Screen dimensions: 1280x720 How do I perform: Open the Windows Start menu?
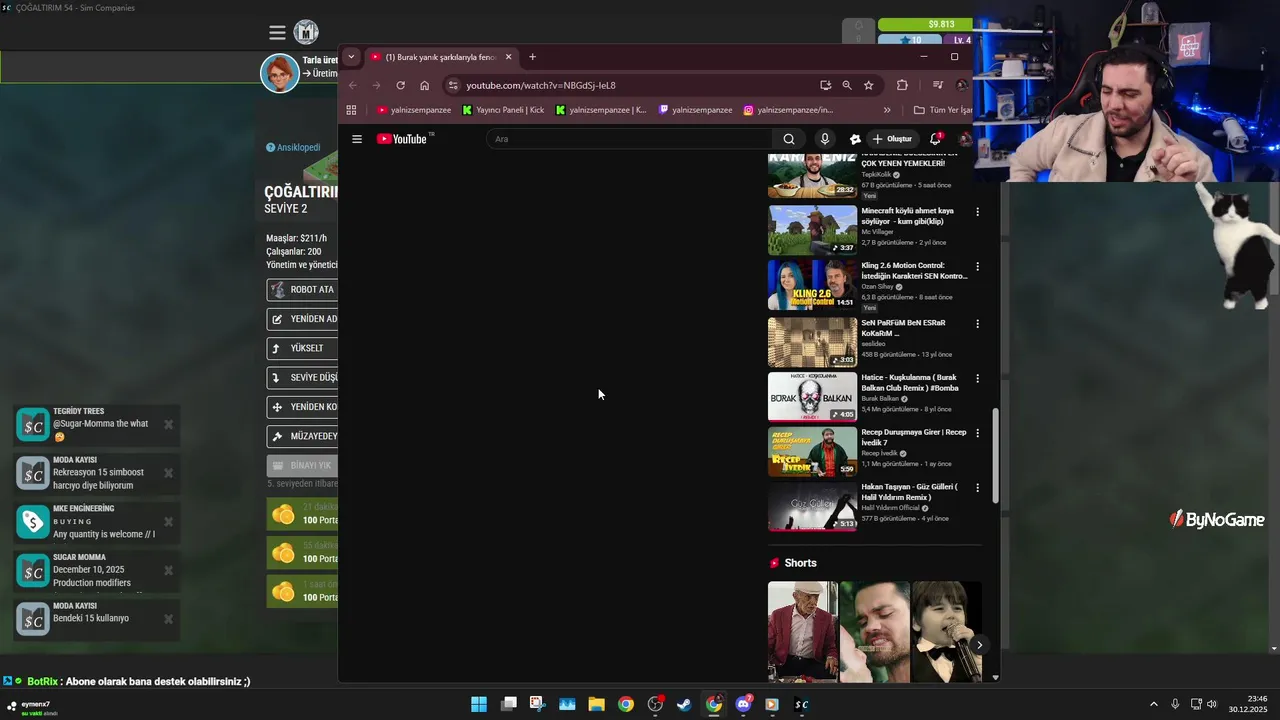tap(479, 704)
